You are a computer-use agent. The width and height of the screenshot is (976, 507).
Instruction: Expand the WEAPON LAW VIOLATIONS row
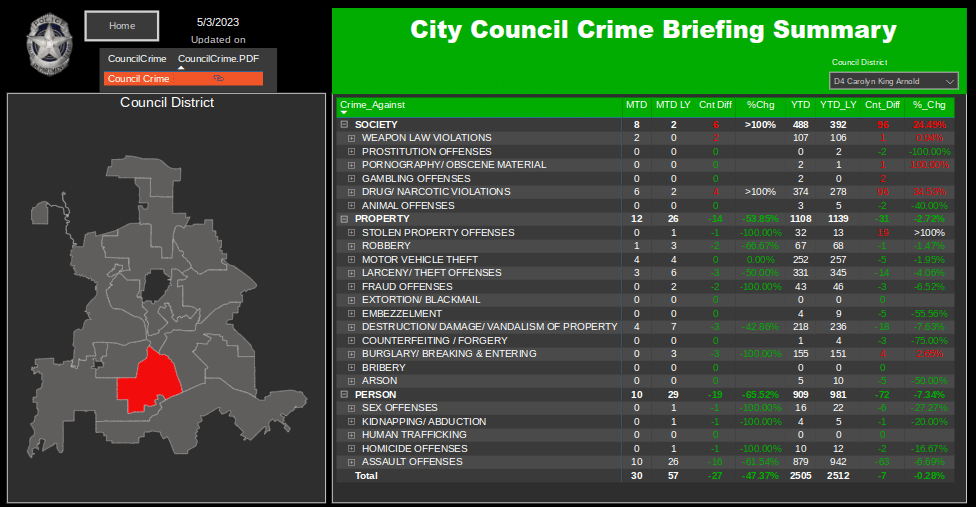(351, 138)
